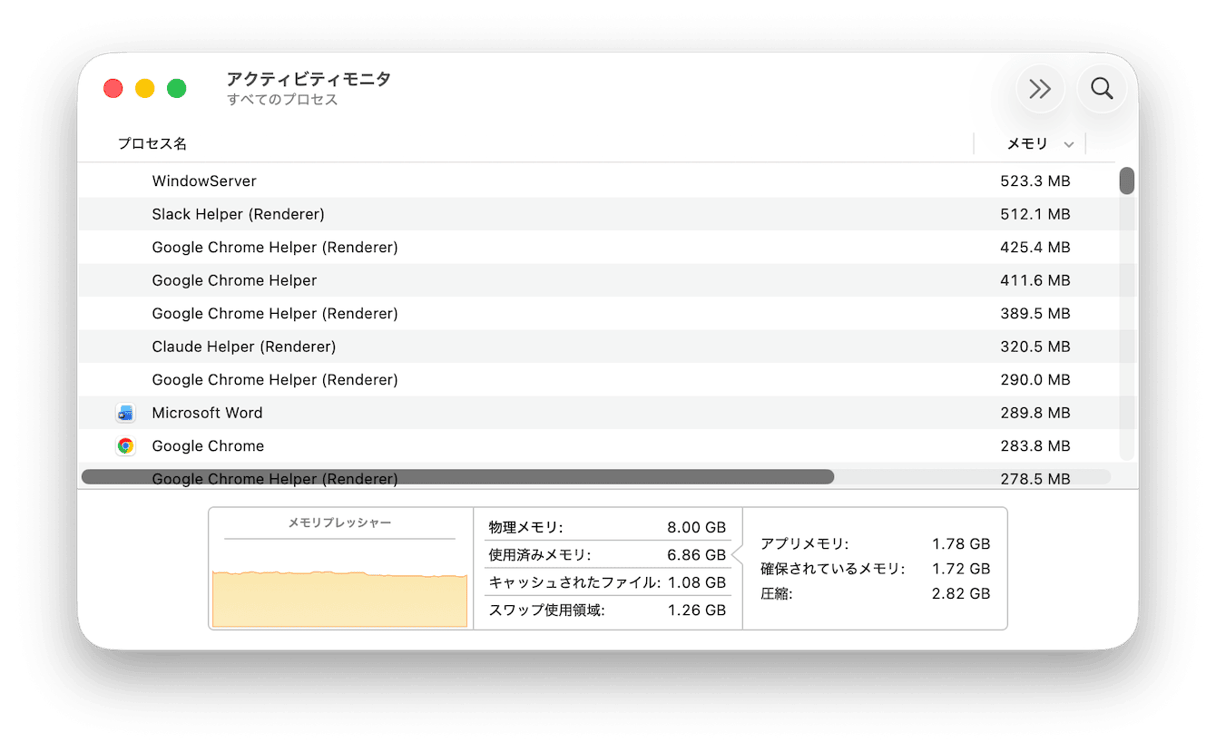Click the 278.5 MB memory value
Image resolution: width=1216 pixels, height=752 pixels.
[x=1035, y=479]
